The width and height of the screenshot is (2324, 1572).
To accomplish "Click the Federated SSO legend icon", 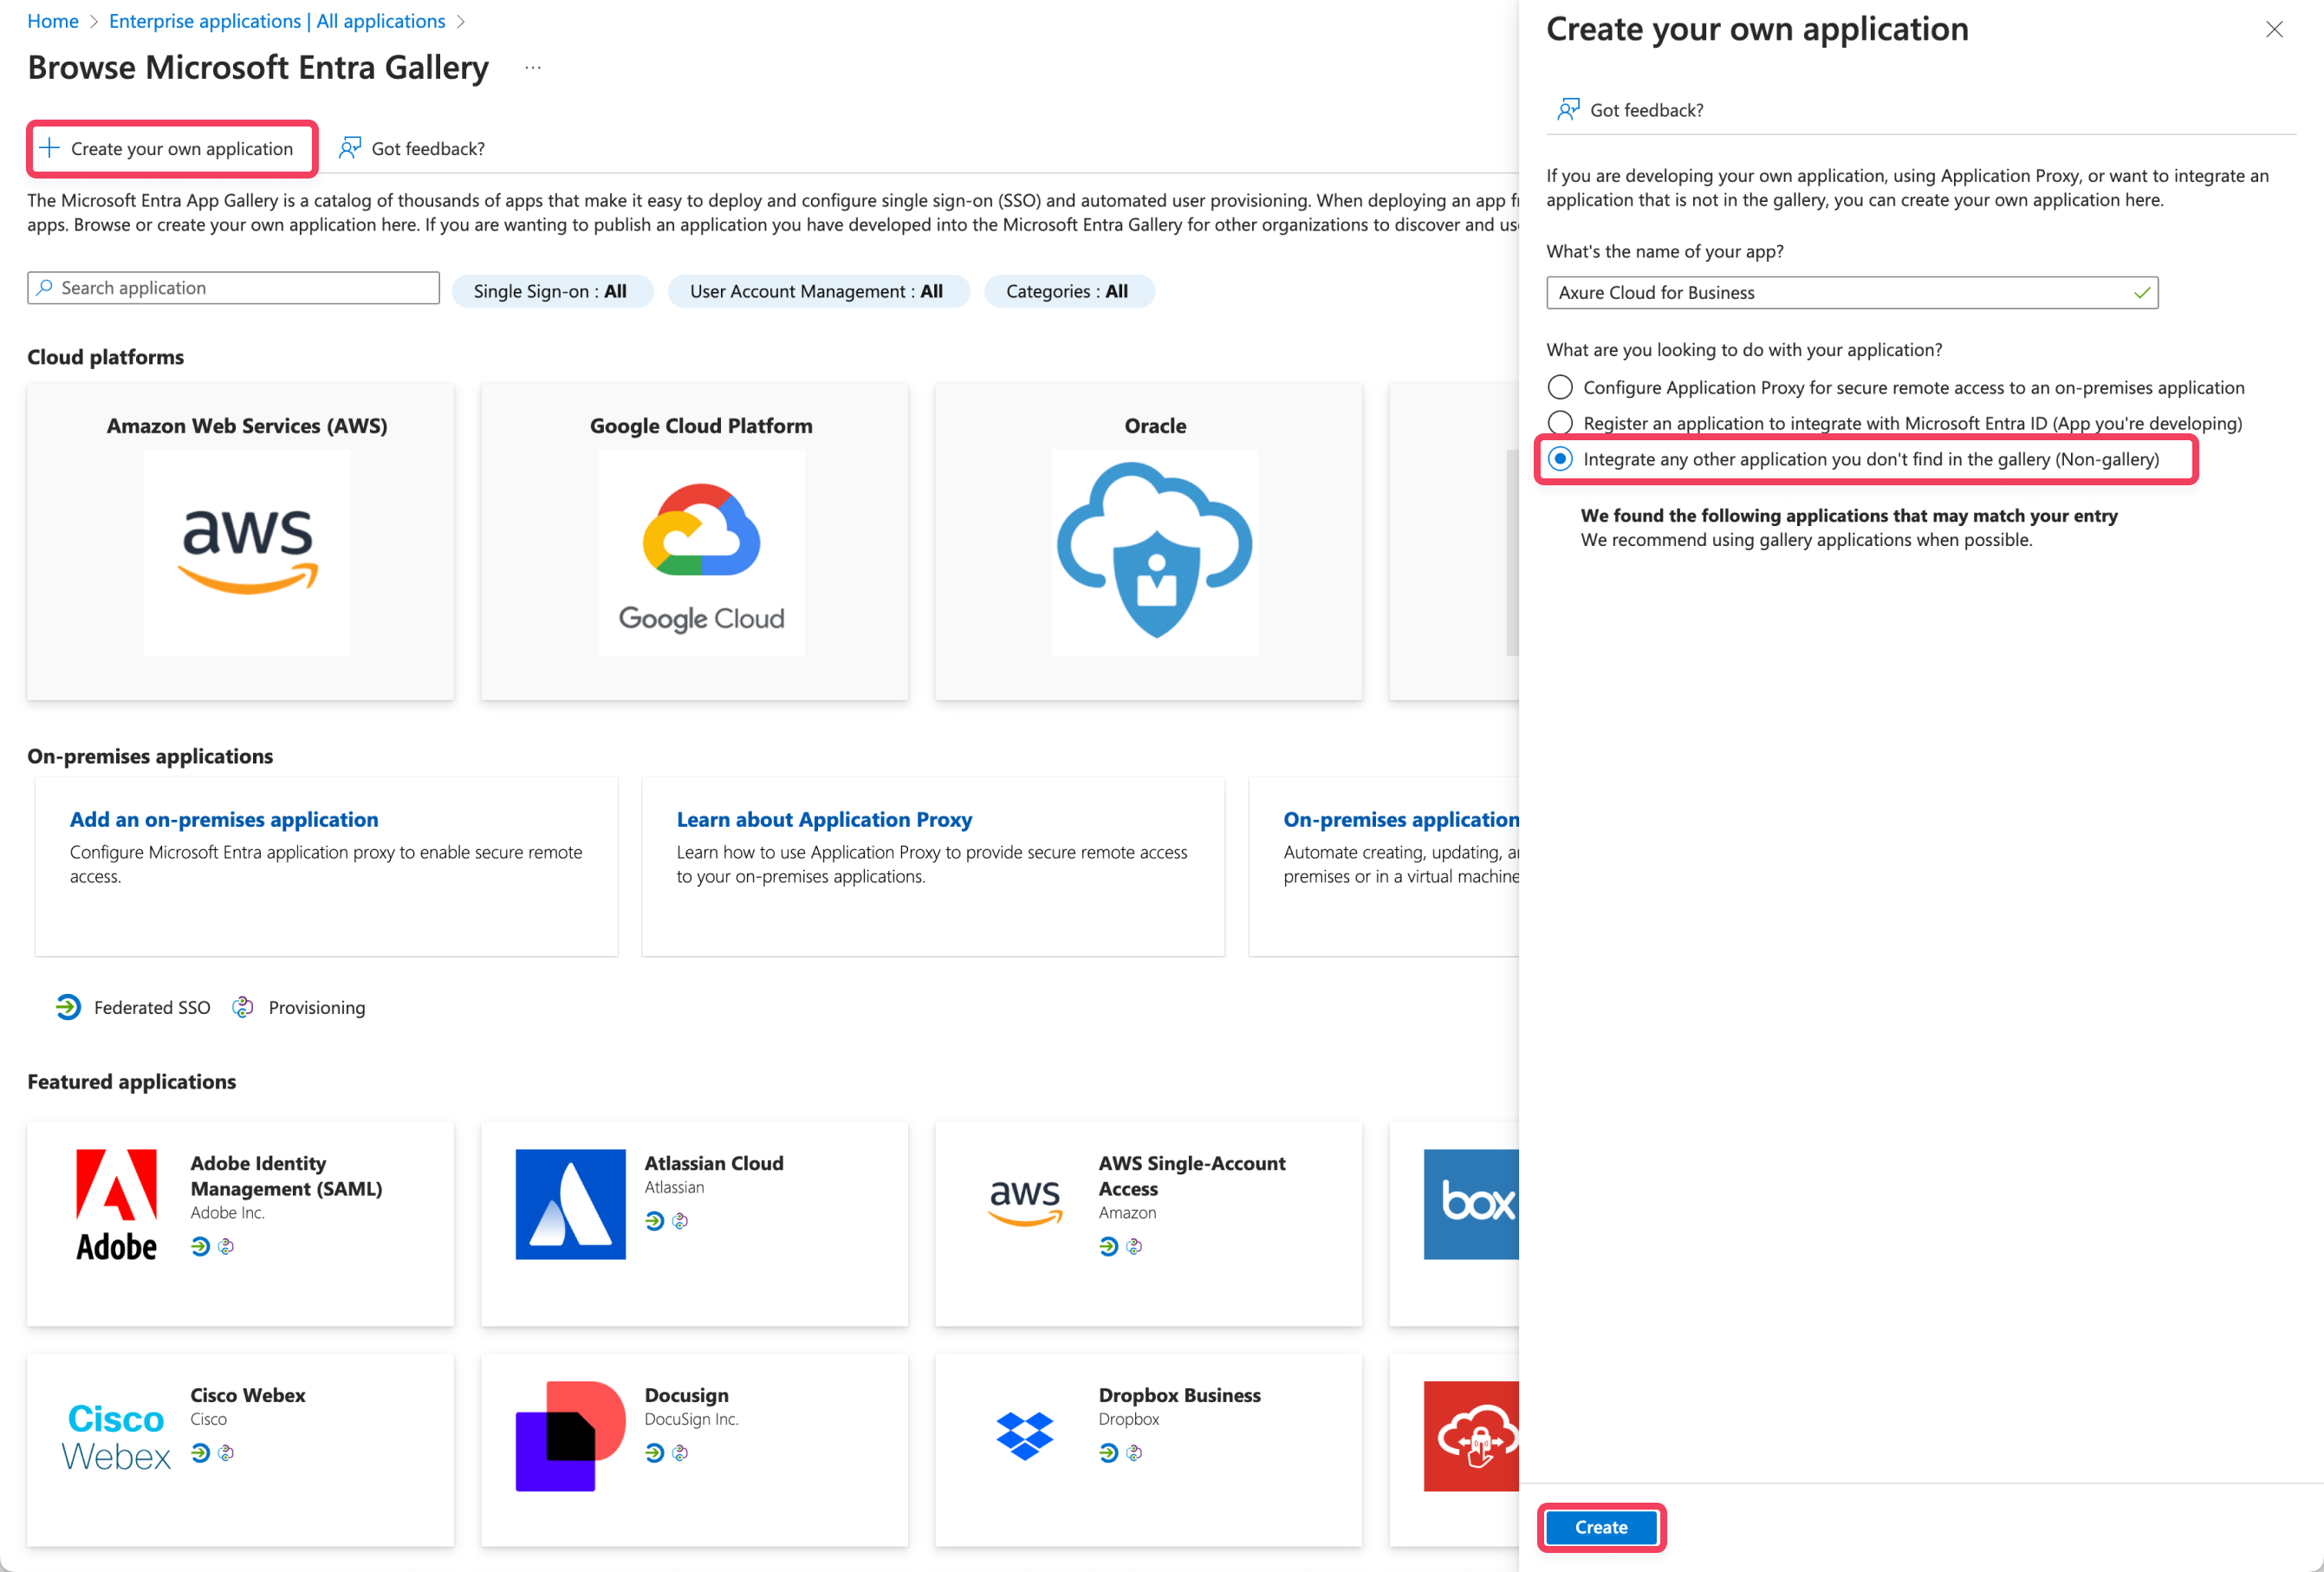I will point(66,1007).
